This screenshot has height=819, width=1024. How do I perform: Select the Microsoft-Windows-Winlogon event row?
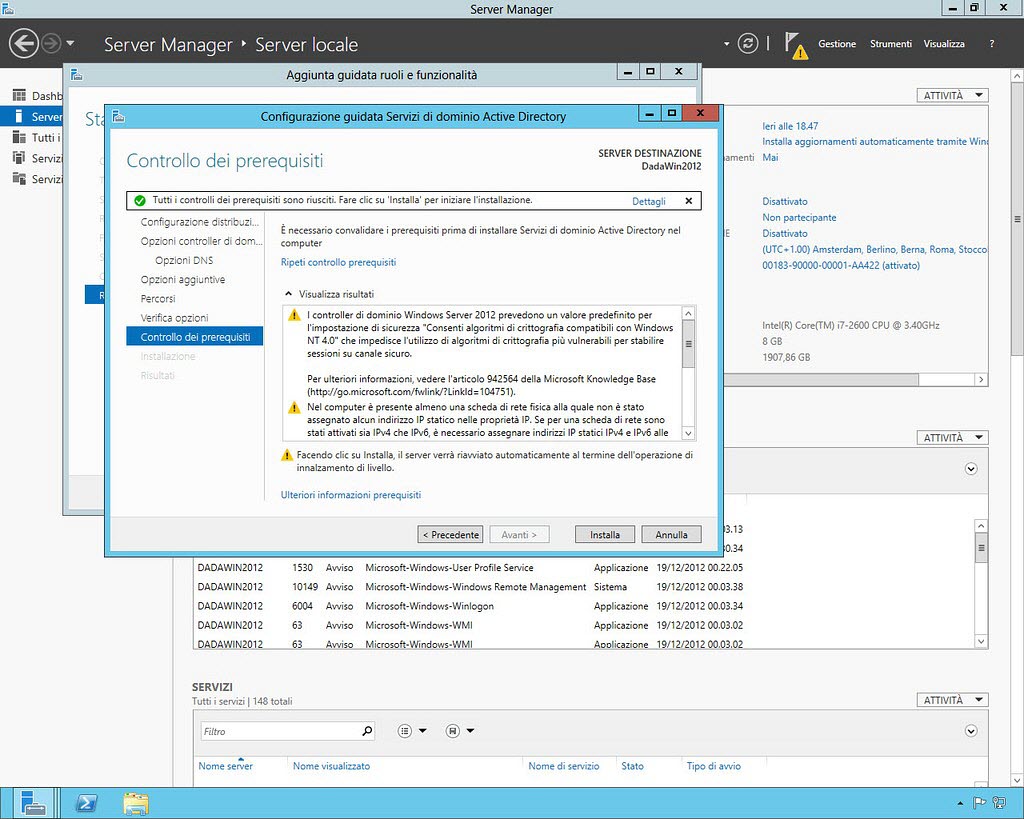pos(470,606)
